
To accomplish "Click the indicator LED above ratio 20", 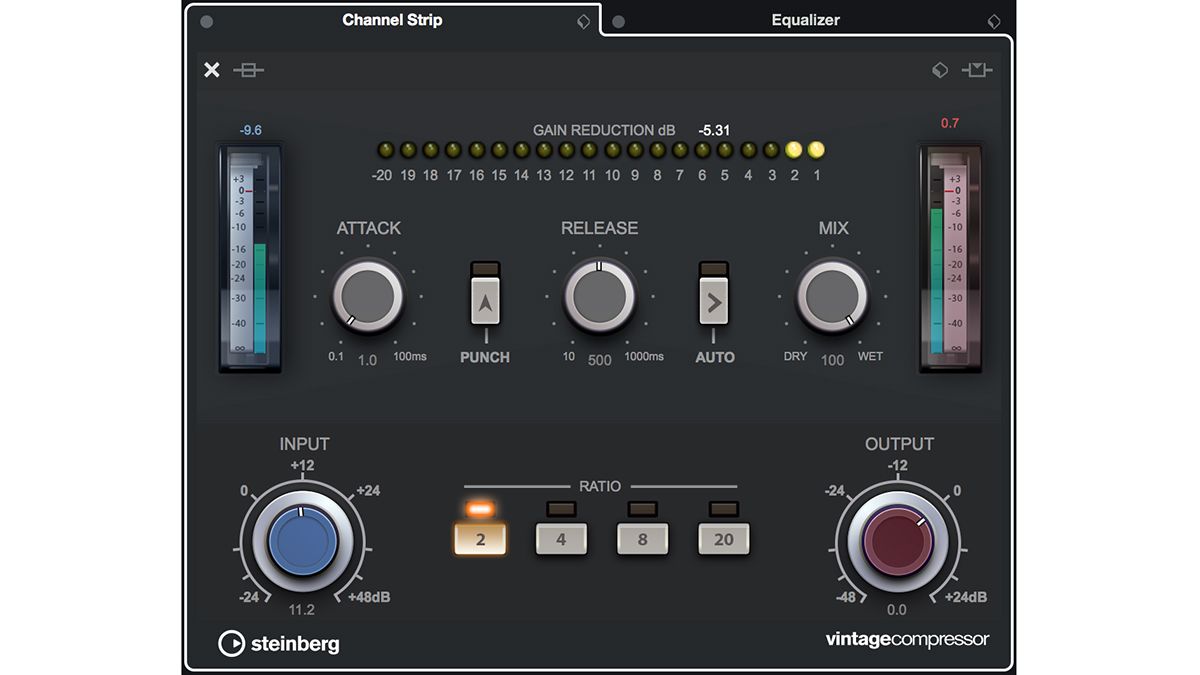I will pyautogui.click(x=723, y=509).
